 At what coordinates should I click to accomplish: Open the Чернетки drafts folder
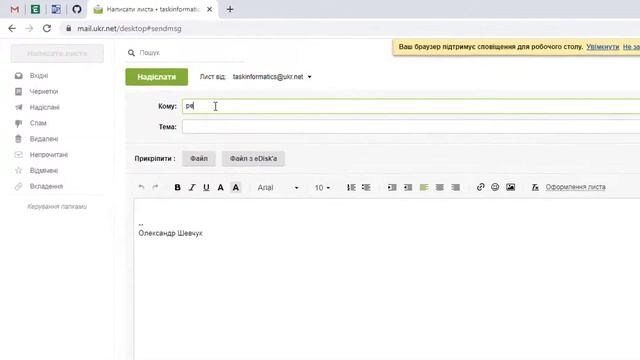pos(44,91)
